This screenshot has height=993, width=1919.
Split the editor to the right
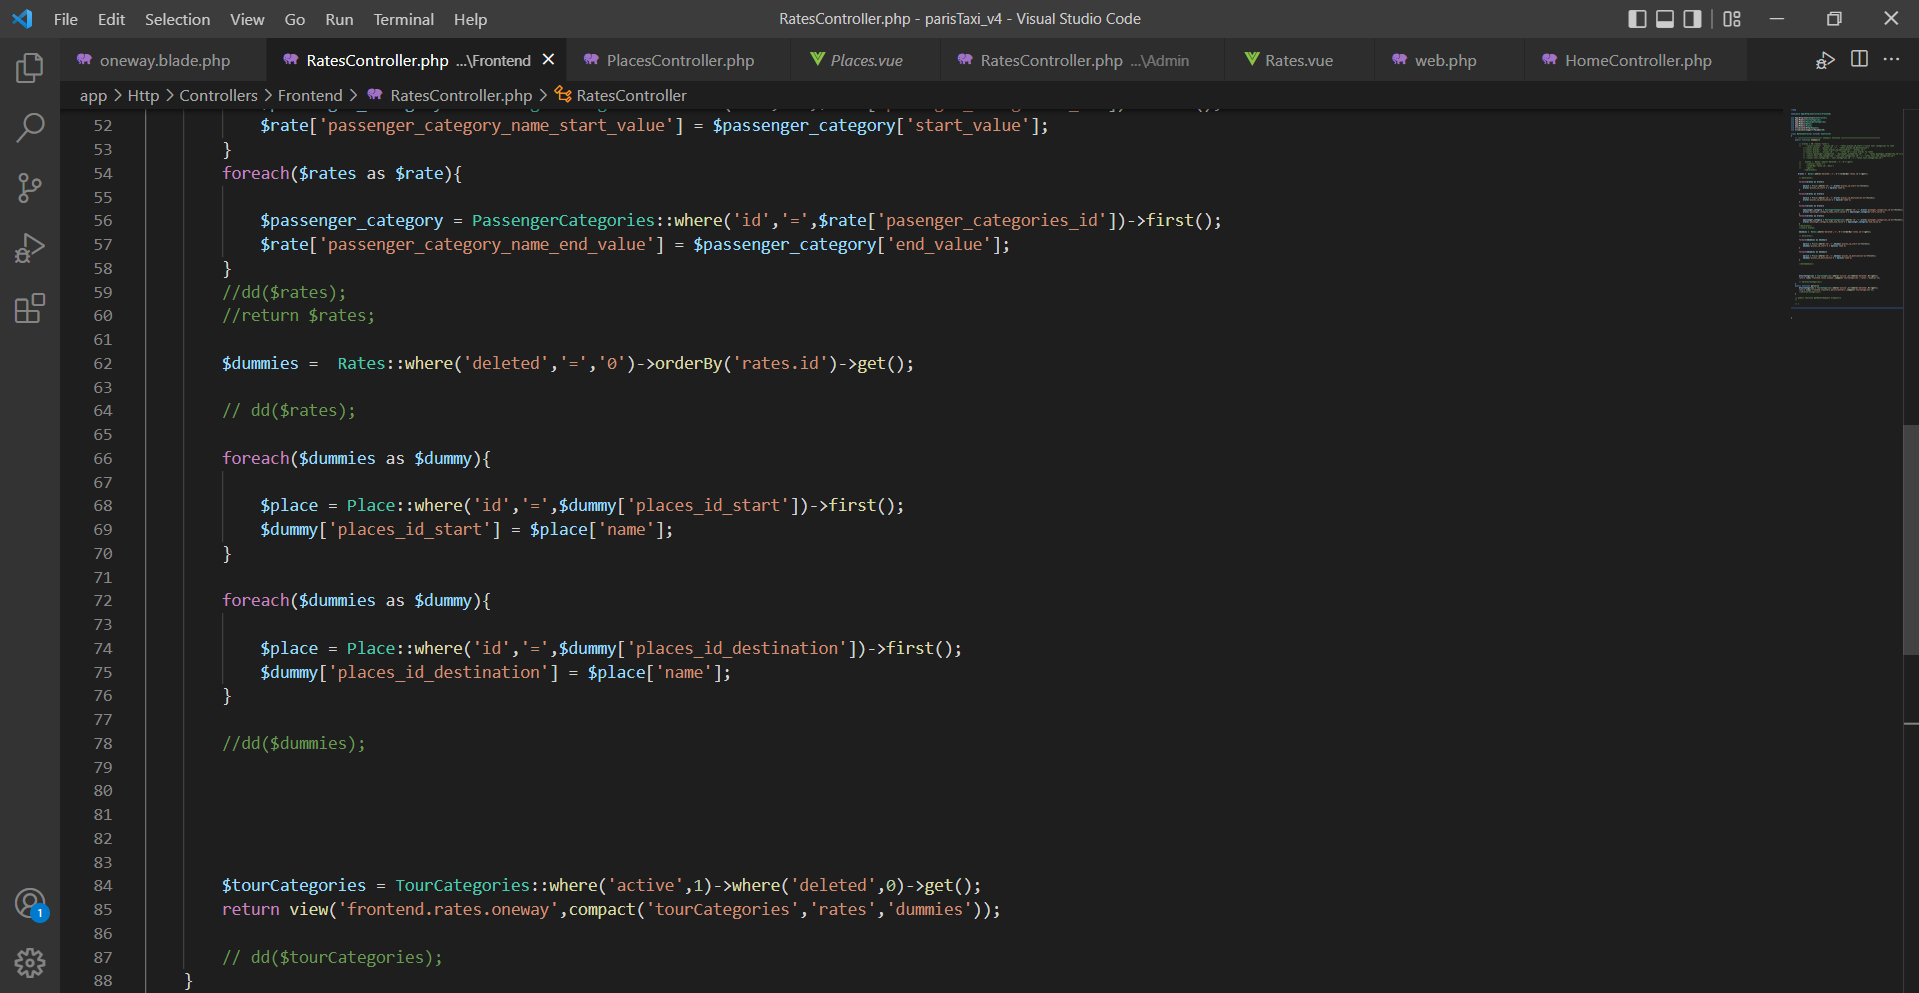(x=1859, y=60)
